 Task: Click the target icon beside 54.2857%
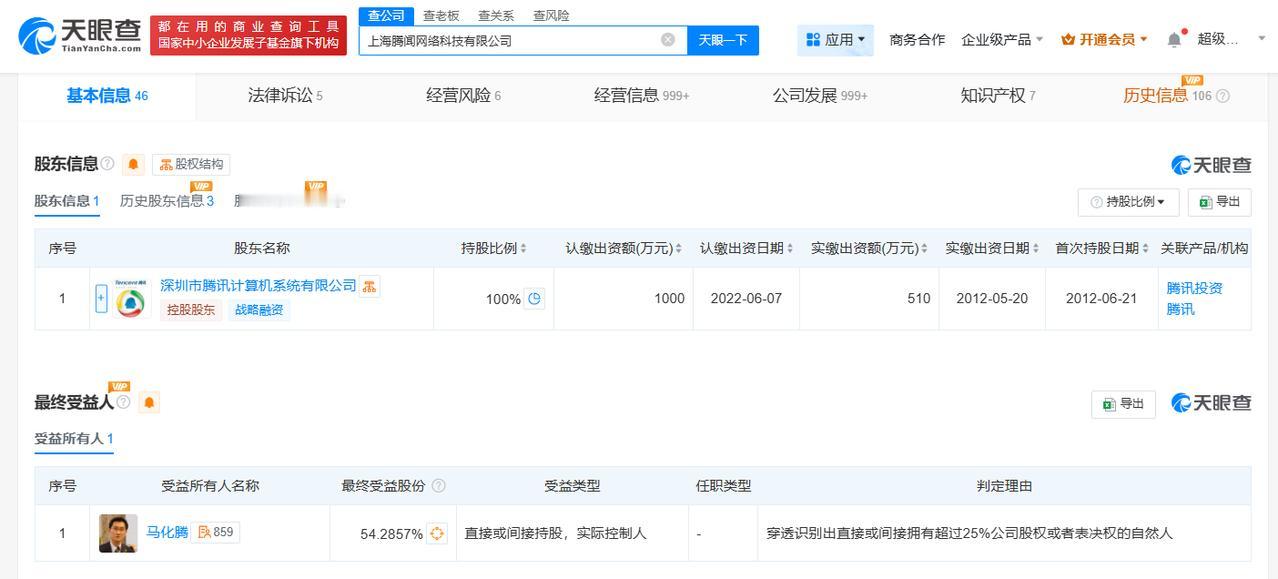click(x=437, y=533)
